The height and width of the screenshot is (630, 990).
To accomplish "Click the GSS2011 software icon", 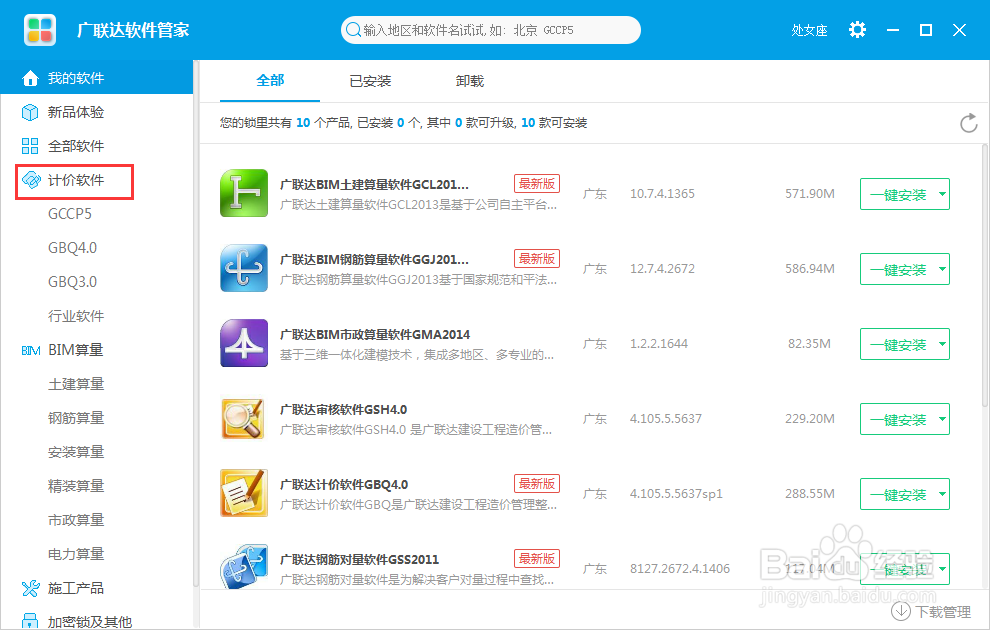I will click(244, 566).
